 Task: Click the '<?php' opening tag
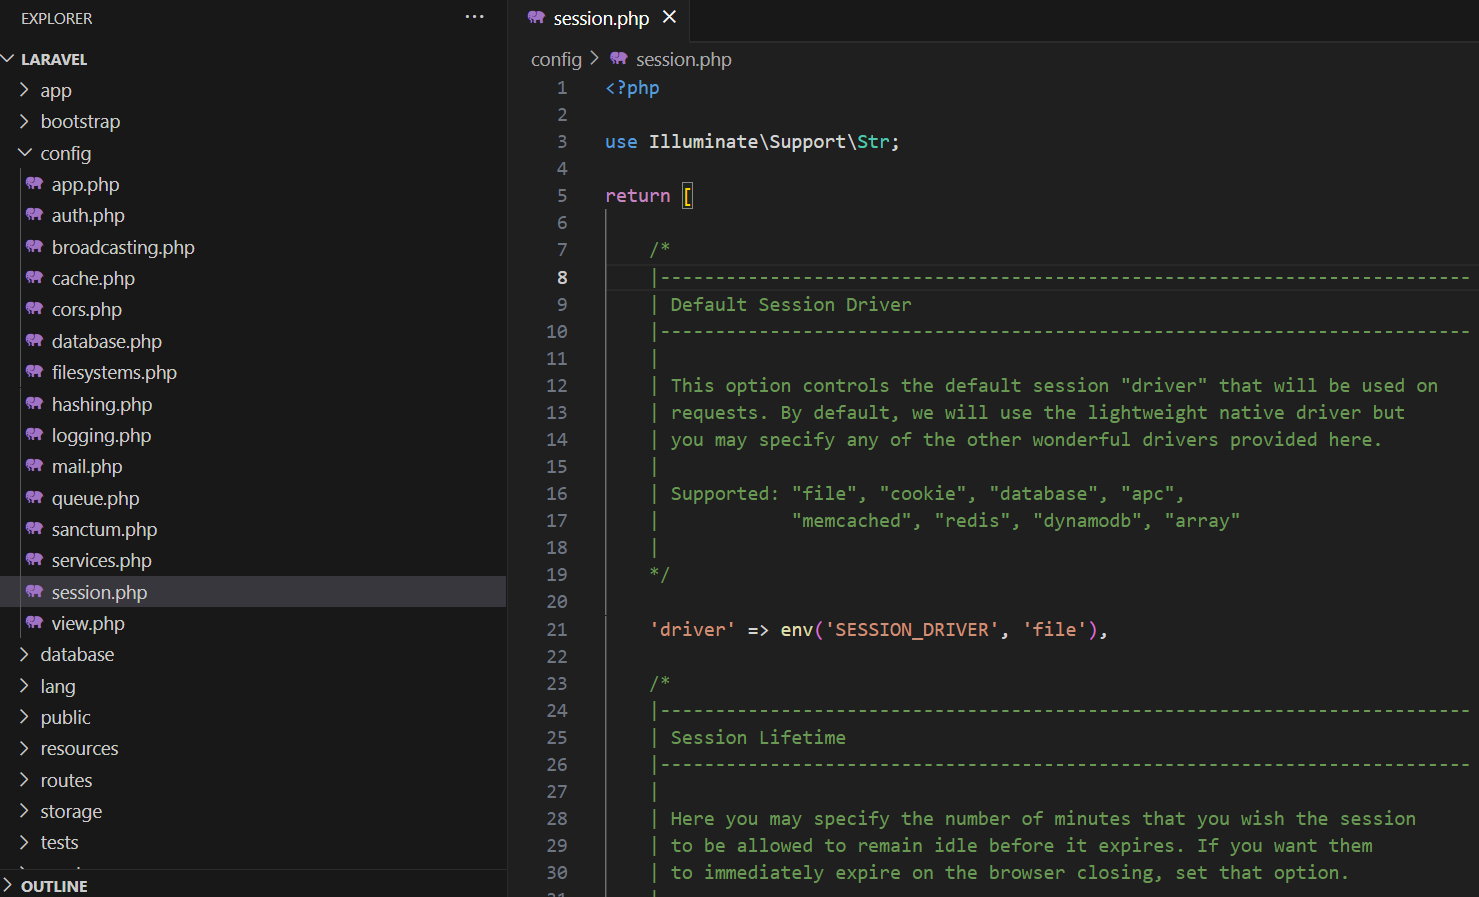[632, 88]
